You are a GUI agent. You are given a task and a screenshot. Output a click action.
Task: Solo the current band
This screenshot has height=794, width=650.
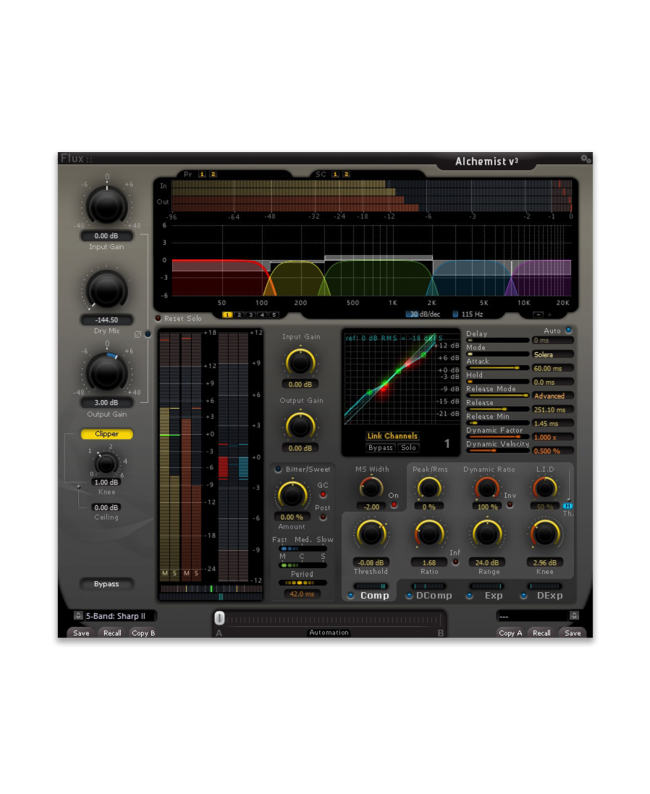point(409,448)
